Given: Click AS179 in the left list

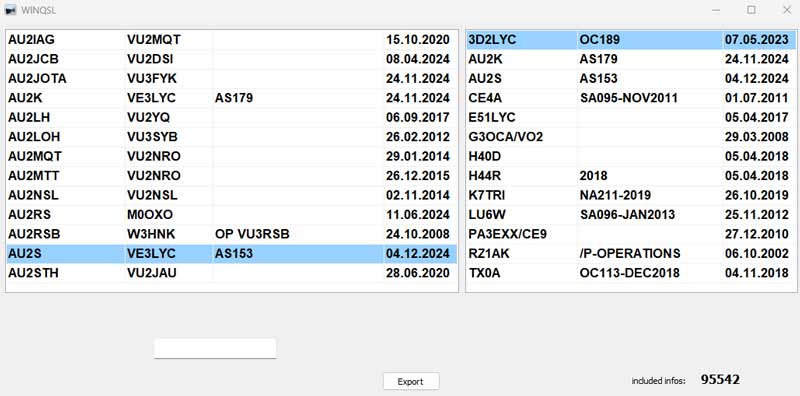Looking at the screenshot, I should [x=234, y=98].
